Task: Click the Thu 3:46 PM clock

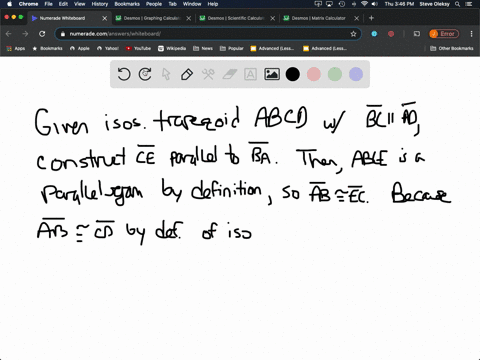Action: click(399, 4)
